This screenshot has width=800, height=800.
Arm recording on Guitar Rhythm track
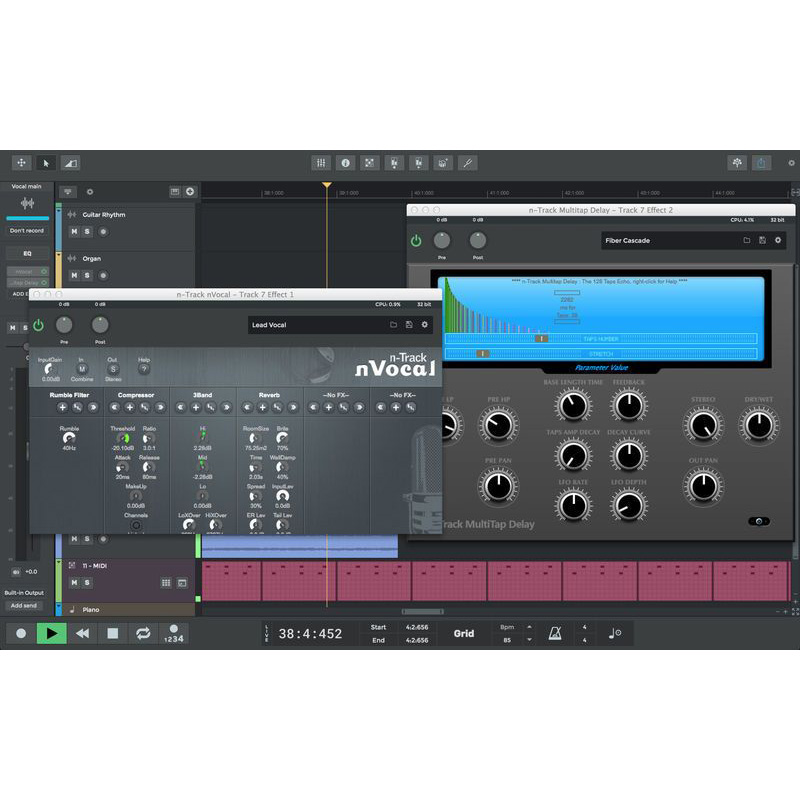click(x=103, y=232)
